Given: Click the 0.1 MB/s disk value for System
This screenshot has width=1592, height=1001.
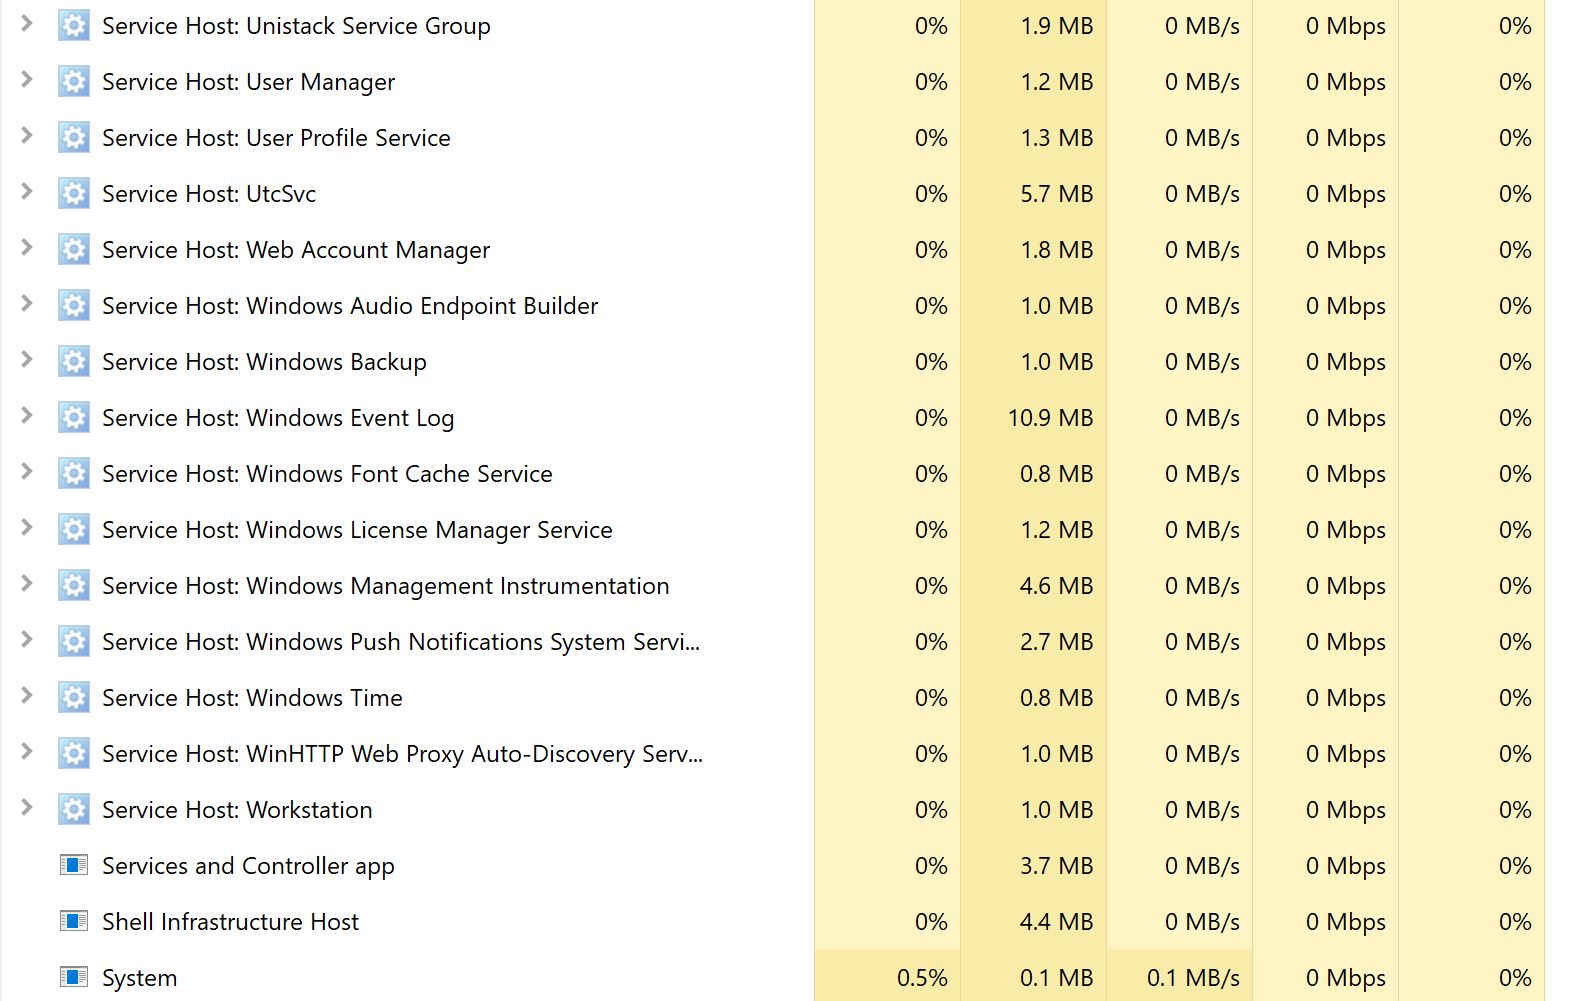Looking at the screenshot, I should (x=1193, y=978).
